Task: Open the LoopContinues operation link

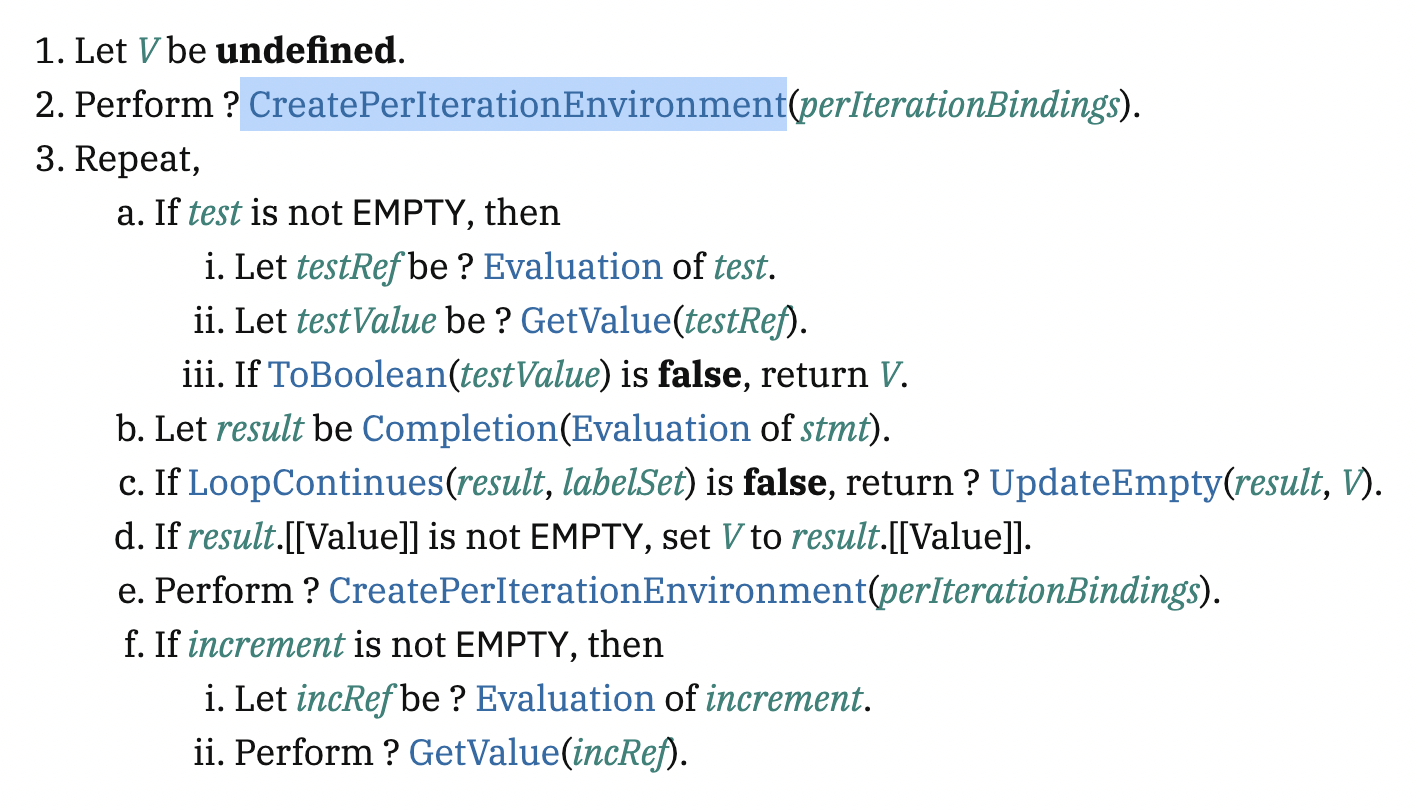Action: 315,483
